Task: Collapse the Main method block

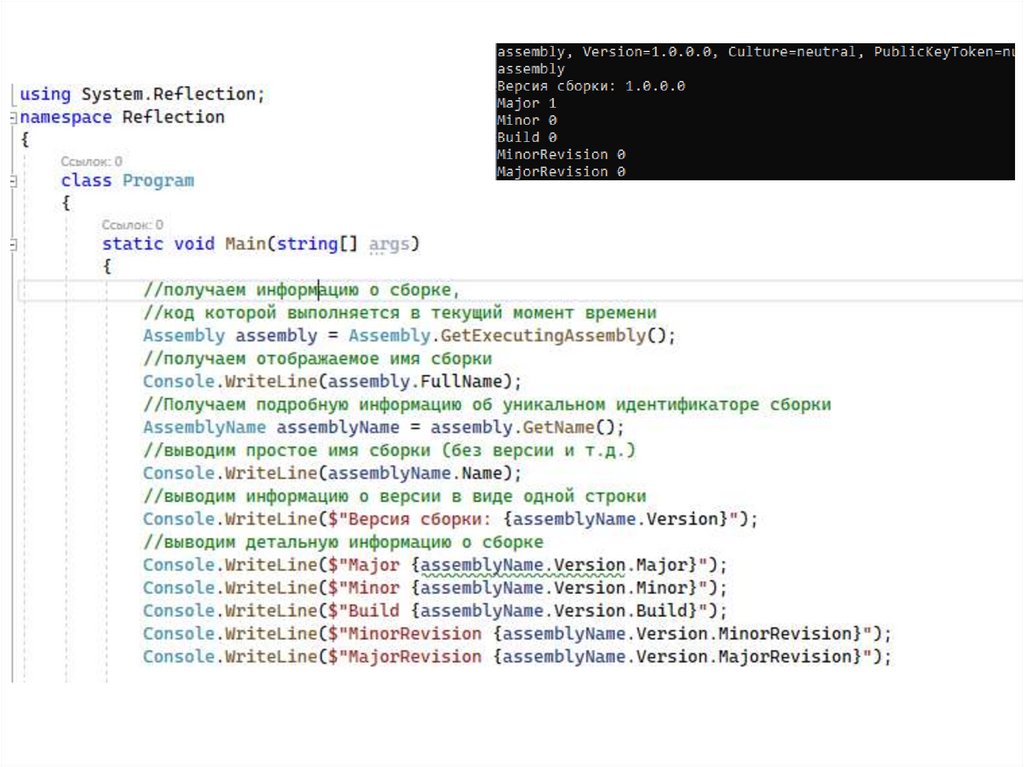Action: point(13,244)
